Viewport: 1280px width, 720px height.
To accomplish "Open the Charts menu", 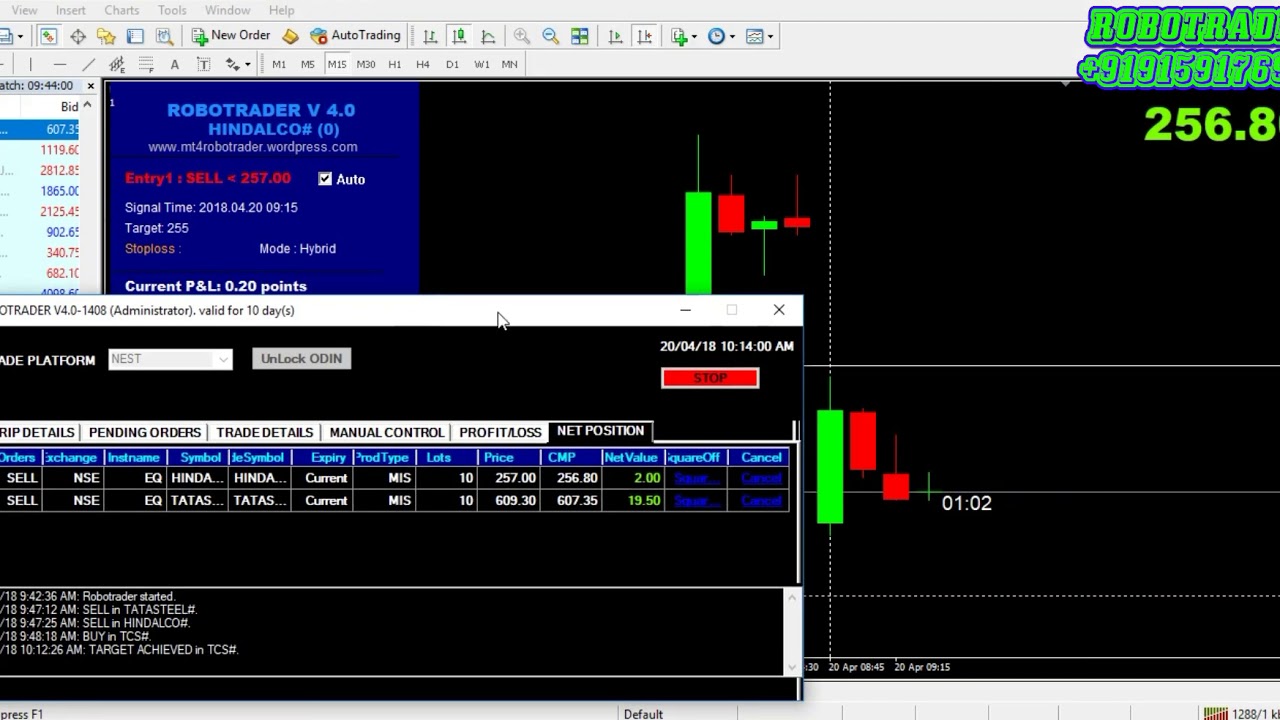I will click(121, 10).
